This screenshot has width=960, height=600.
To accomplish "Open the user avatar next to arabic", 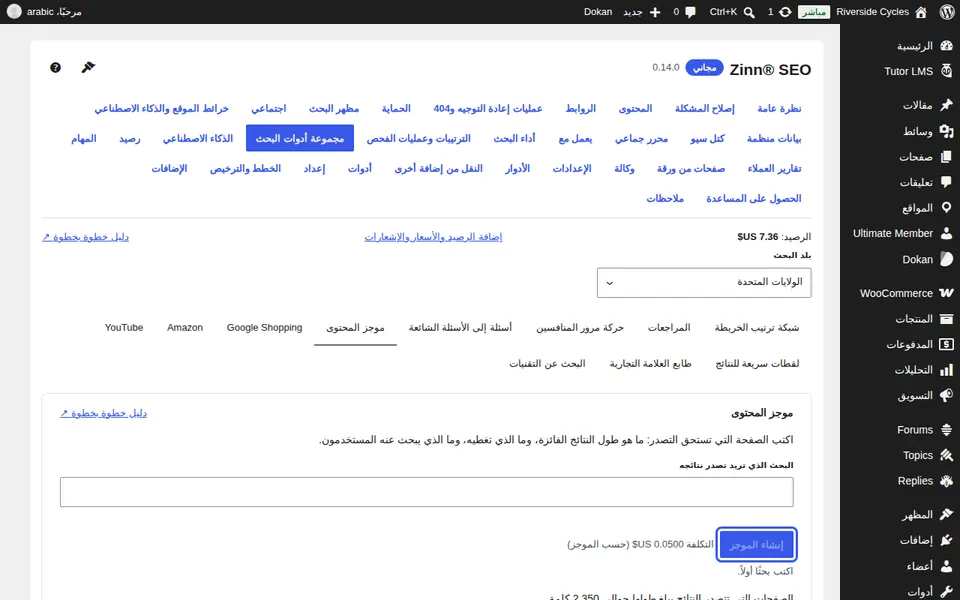I will point(13,12).
